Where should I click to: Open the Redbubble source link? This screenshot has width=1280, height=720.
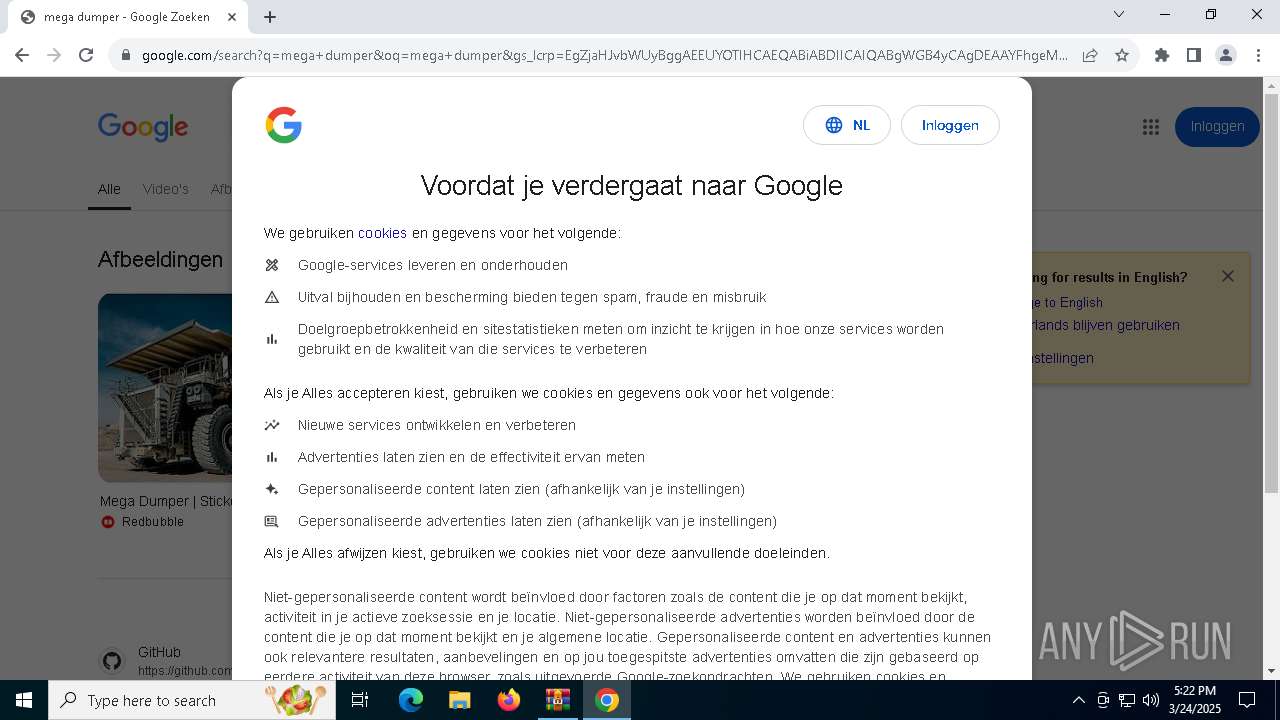point(142,522)
